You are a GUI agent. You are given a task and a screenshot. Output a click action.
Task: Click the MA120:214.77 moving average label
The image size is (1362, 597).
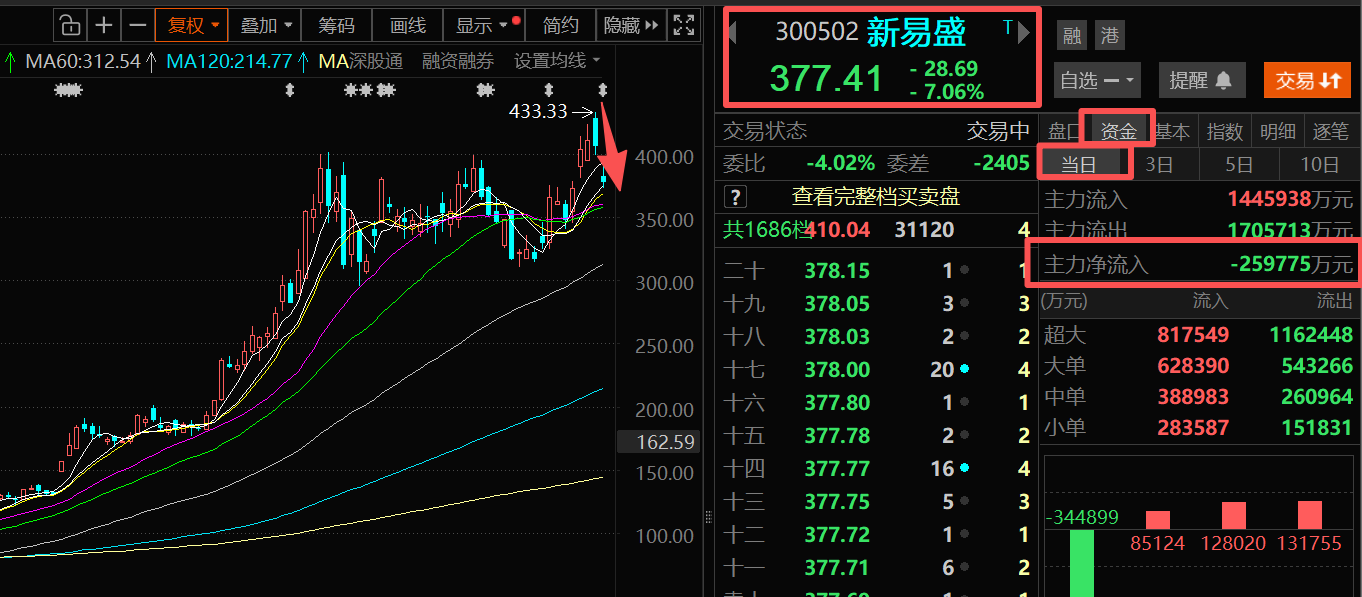click(x=229, y=61)
